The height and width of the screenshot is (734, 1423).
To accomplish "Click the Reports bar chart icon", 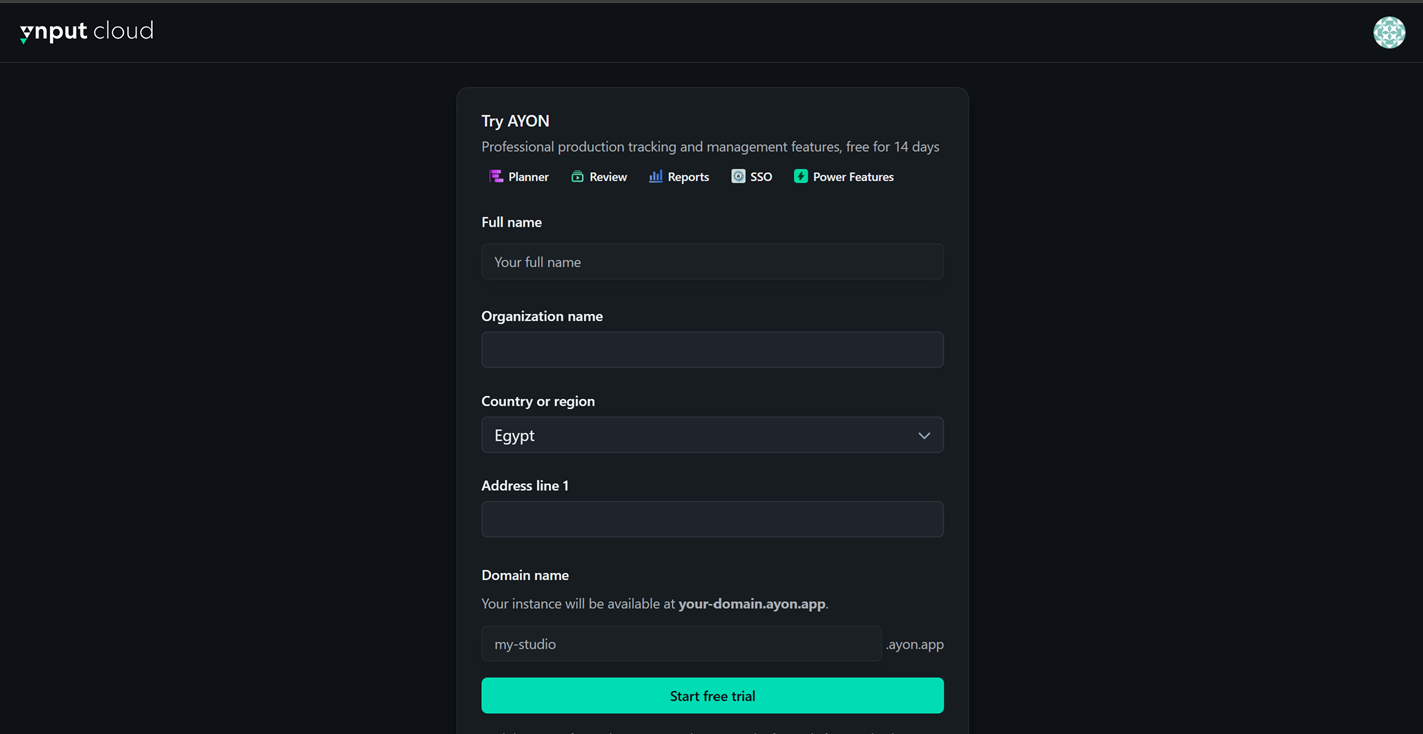I will (x=656, y=177).
